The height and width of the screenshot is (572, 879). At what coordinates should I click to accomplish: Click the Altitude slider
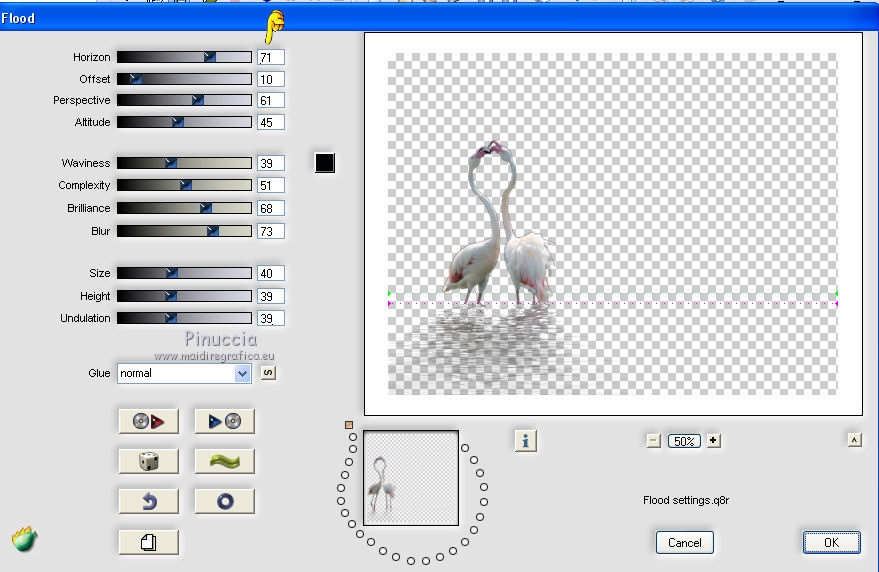(184, 122)
